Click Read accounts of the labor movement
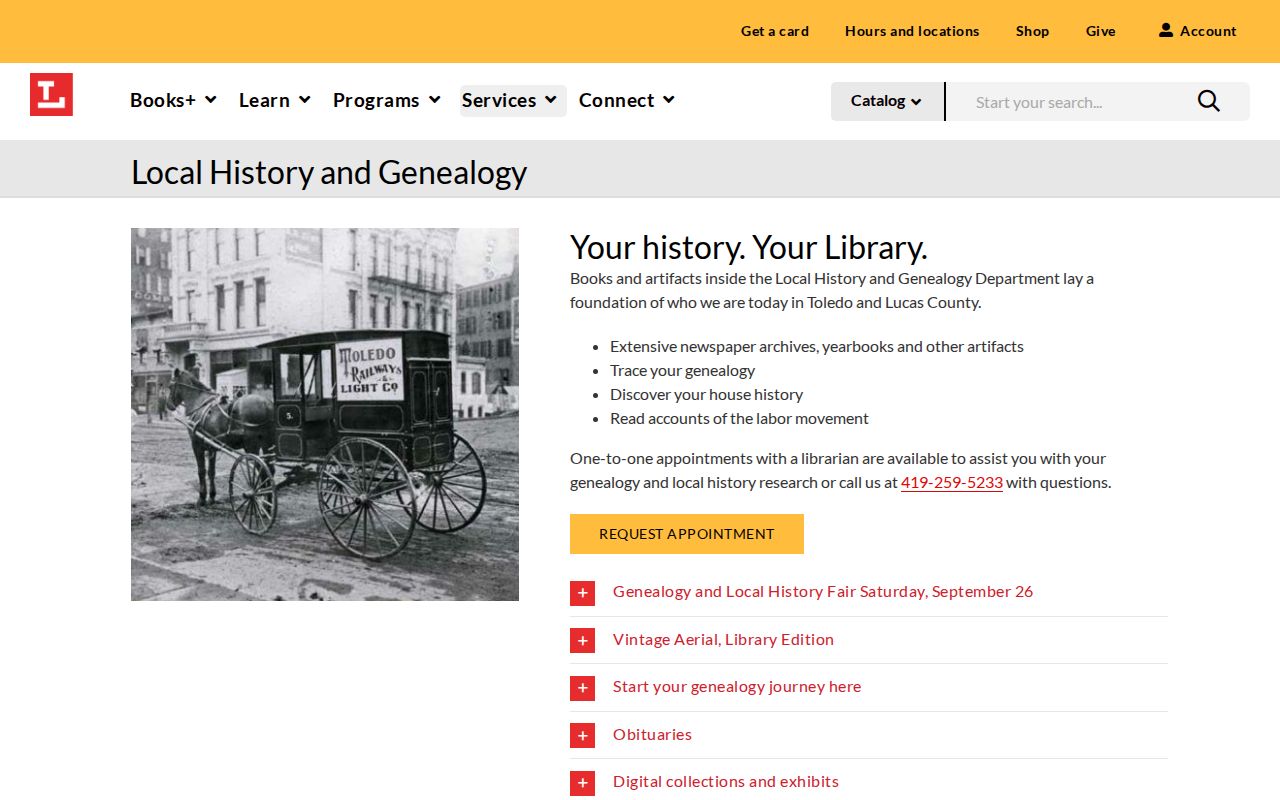The height and width of the screenshot is (800, 1280). pyautogui.click(x=740, y=418)
